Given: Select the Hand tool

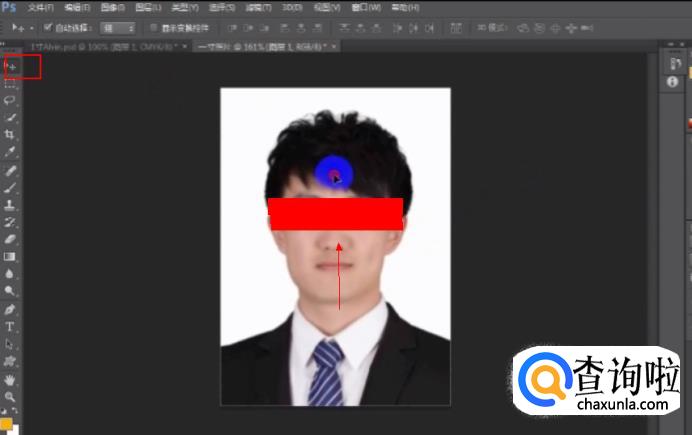Looking at the screenshot, I should click(10, 379).
